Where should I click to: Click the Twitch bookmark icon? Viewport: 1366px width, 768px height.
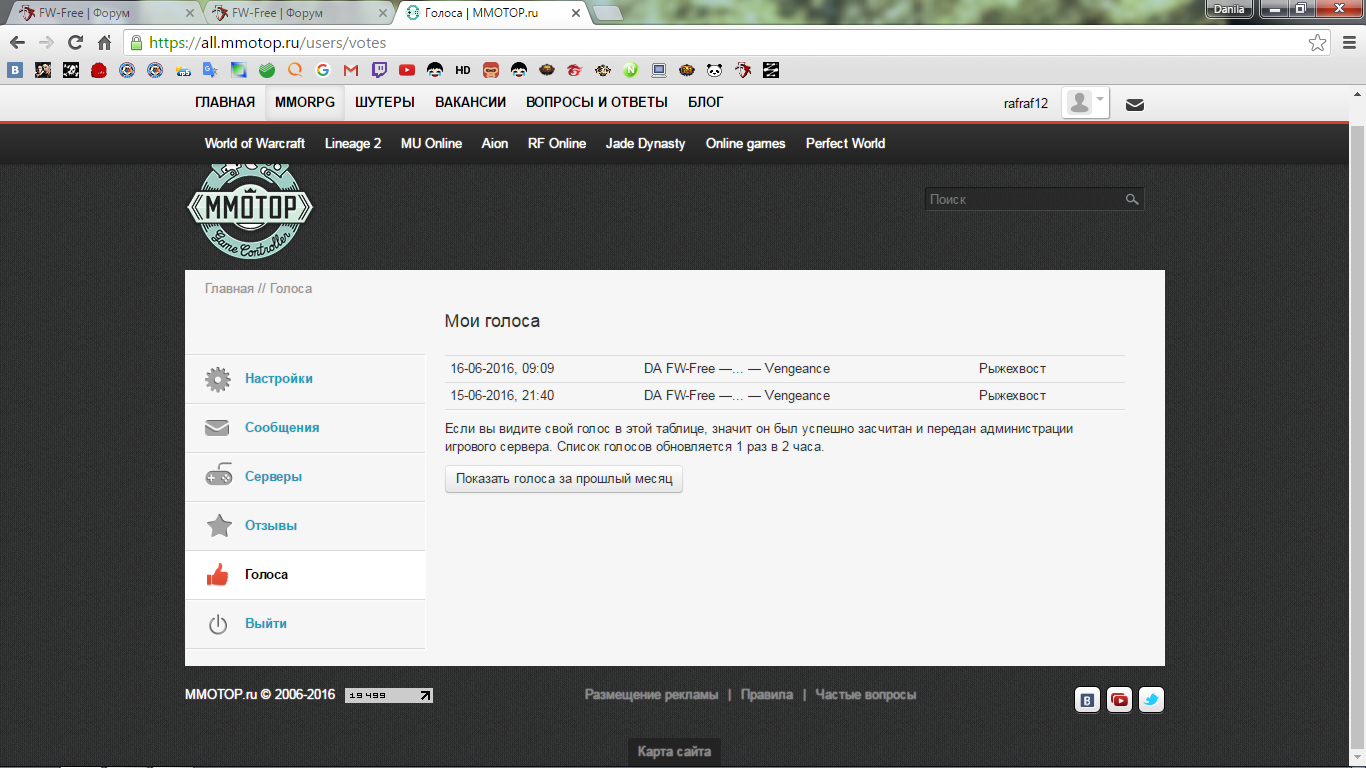(x=379, y=71)
